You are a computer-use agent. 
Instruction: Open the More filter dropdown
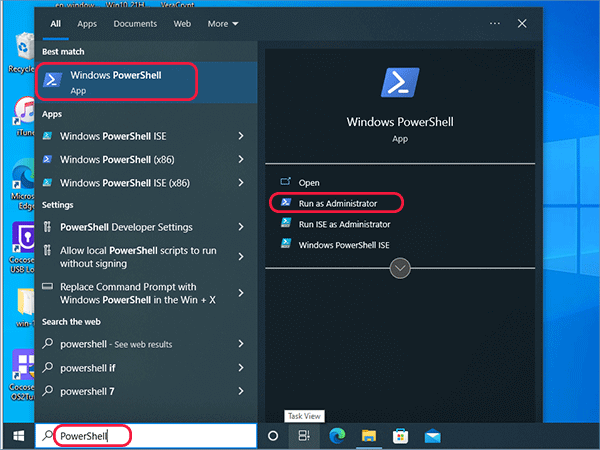pyautogui.click(x=223, y=24)
